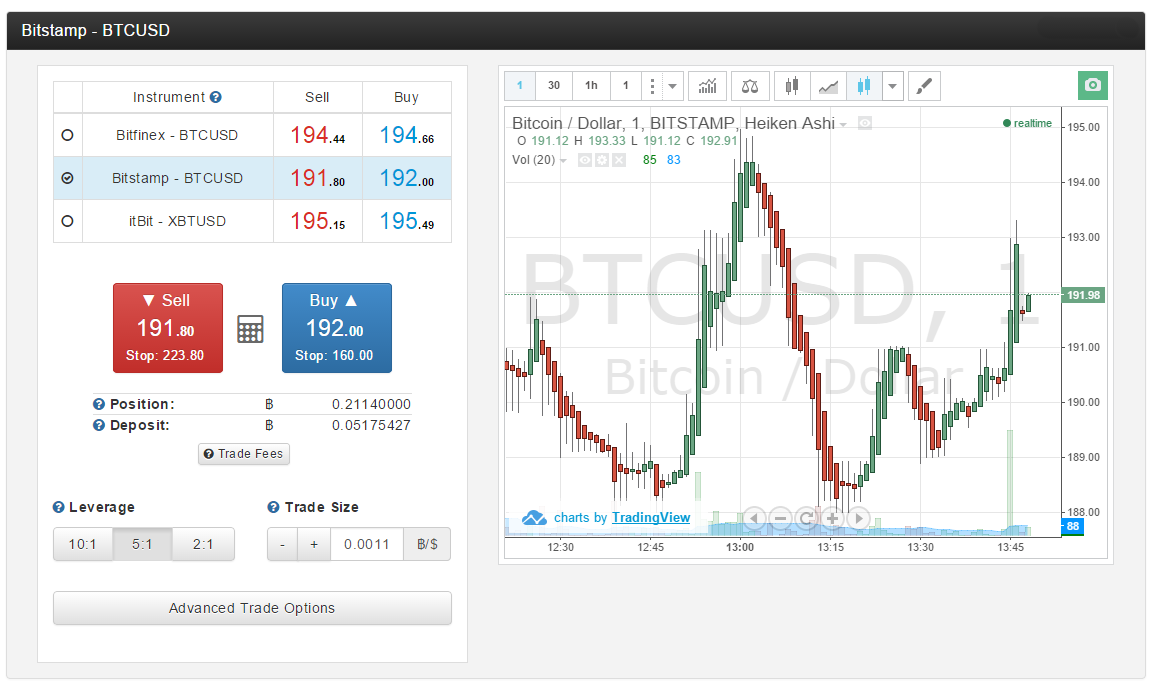This screenshot has width=1161, height=692.
Task: Zoom in the chart with plus control
Action: click(x=832, y=518)
